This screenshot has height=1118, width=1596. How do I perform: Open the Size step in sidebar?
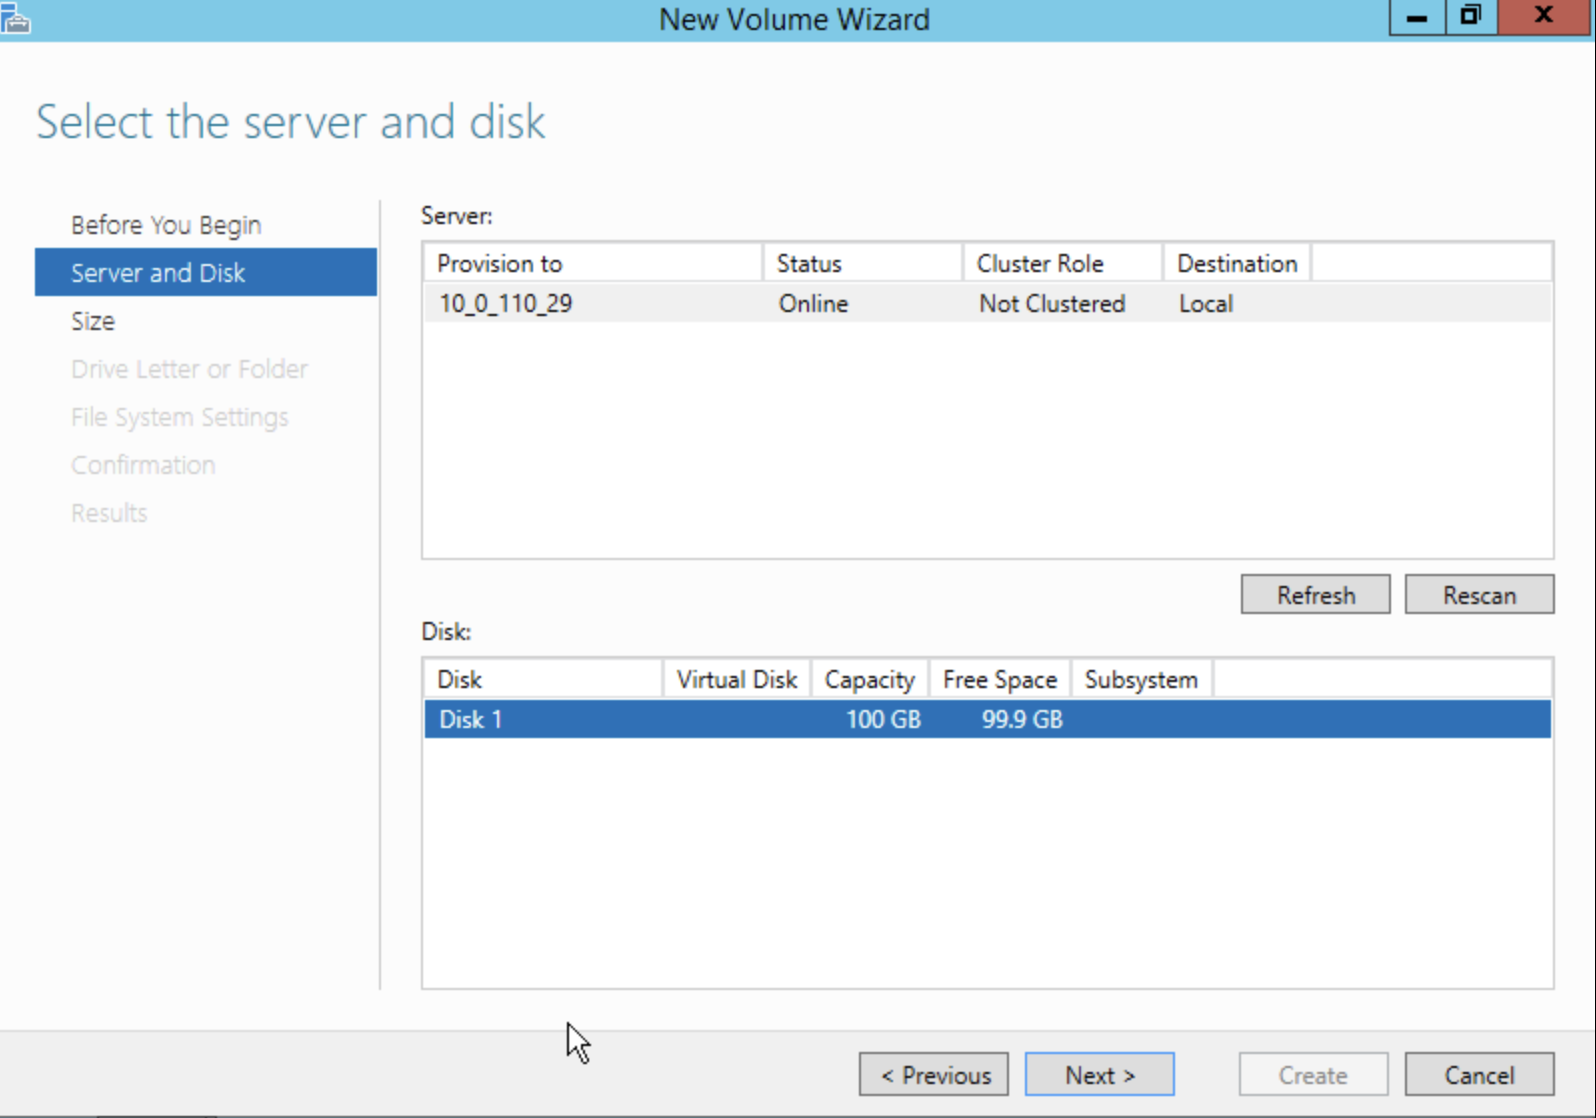tap(93, 321)
